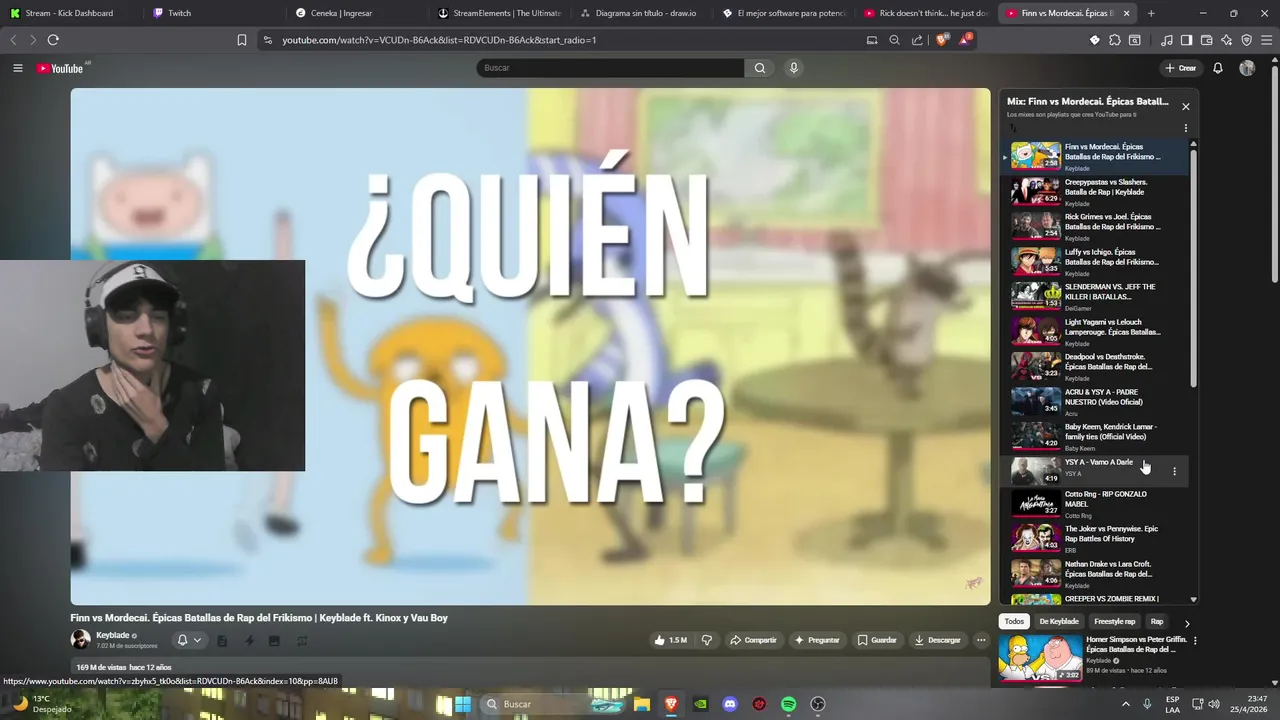Click the zoom-out magnifier in address bar
The height and width of the screenshot is (720, 1280).
(895, 40)
